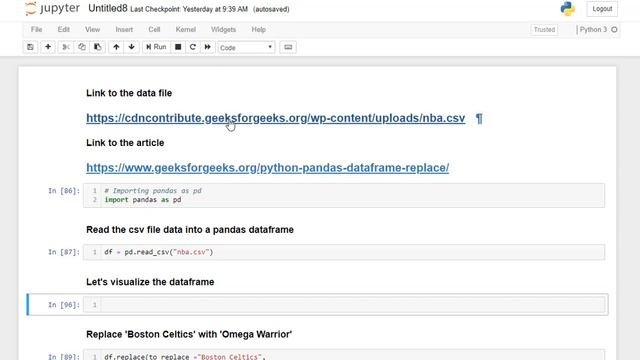Screen dimensions: 640x360
Task: Click the In [87] prompt label
Action: tap(64, 252)
